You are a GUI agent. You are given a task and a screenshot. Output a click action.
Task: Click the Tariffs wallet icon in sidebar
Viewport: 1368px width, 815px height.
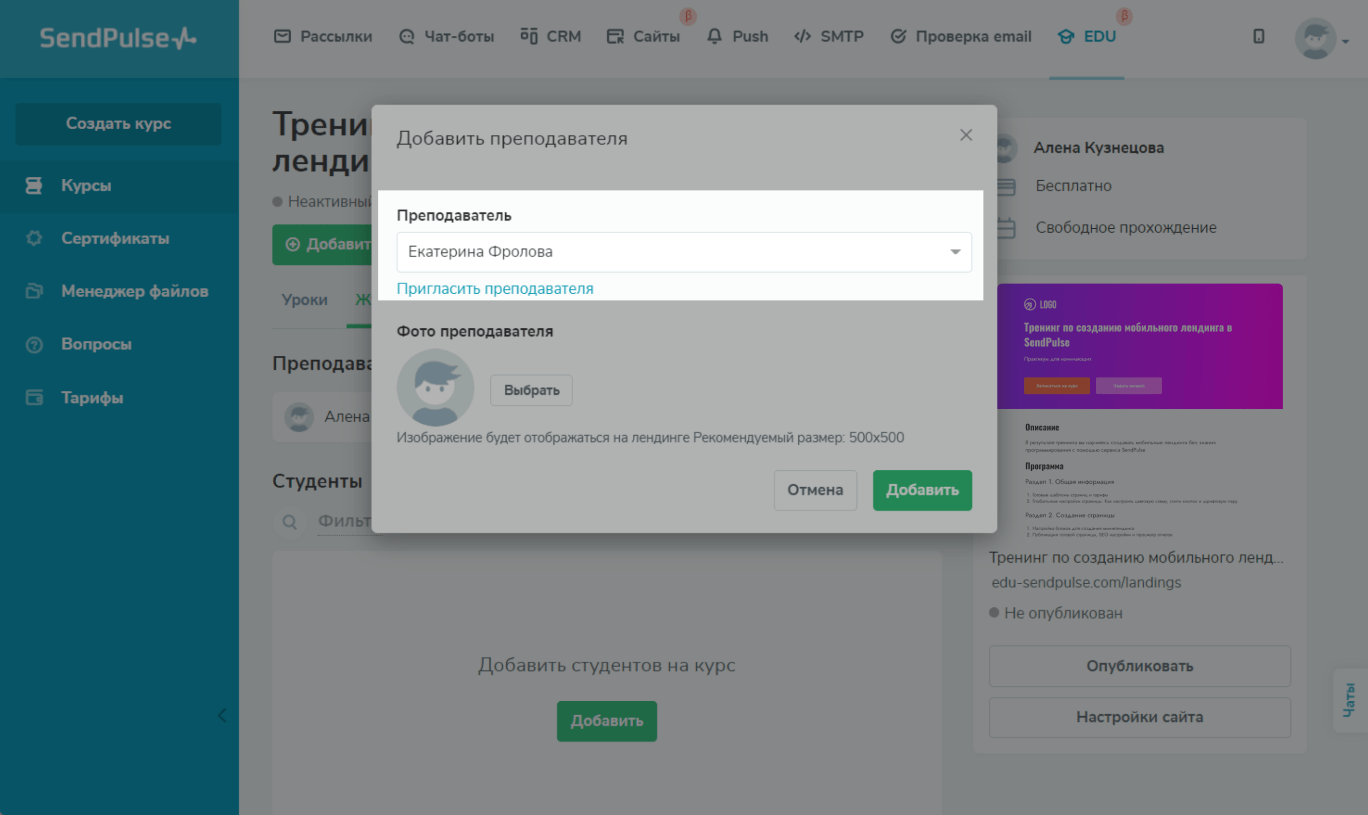click(x=34, y=398)
